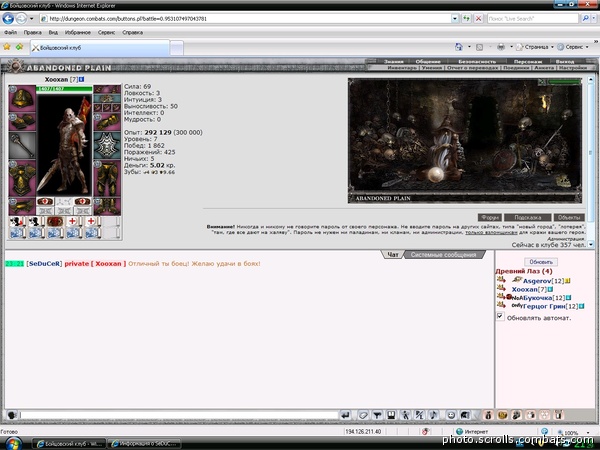
Task: Click the Abandoned Plain dungeon scene
Action: [465, 140]
